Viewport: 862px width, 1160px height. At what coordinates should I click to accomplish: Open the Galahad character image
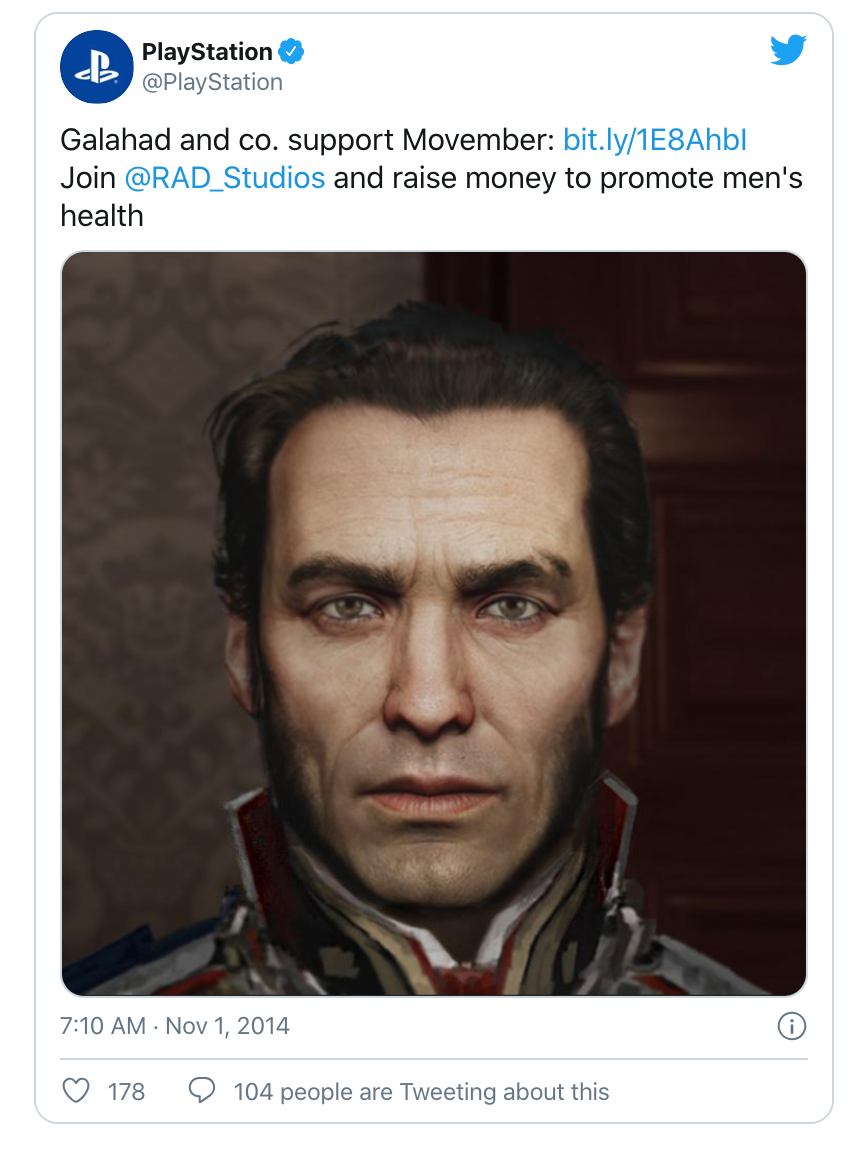point(433,623)
